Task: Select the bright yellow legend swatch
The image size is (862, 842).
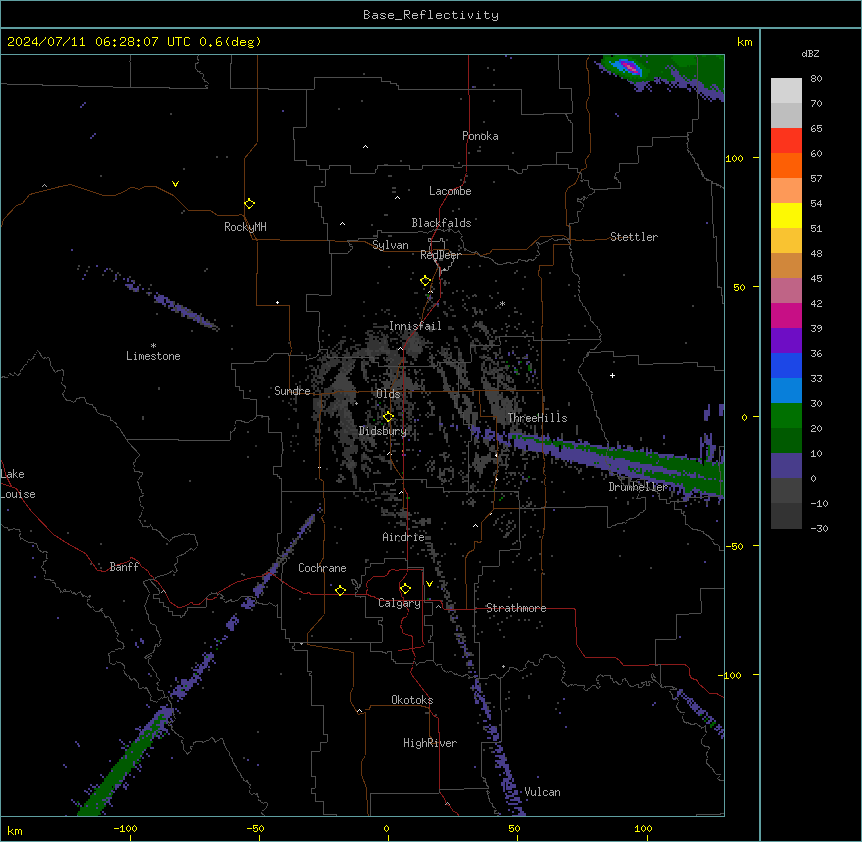Action: click(x=786, y=215)
